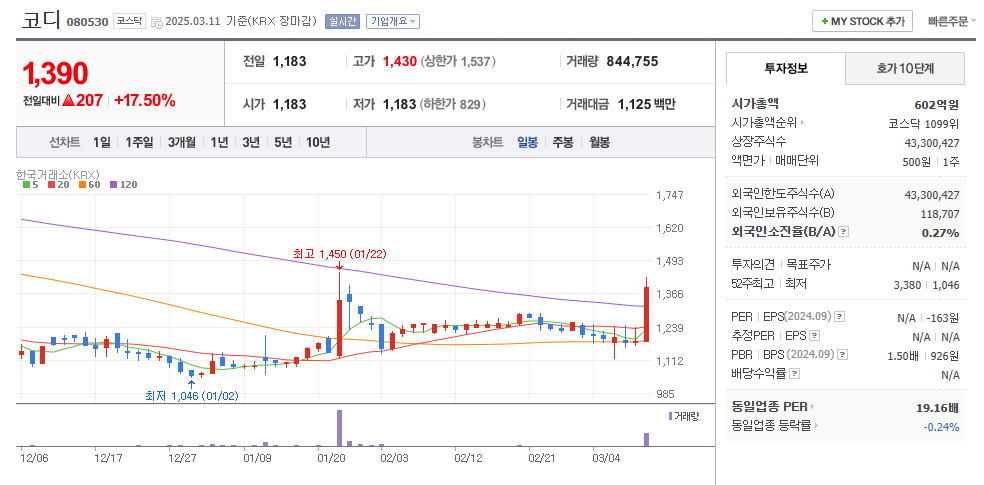Open the 기업개요 dropdown
Viewport: 984px width, 485px height.
[x=392, y=21]
